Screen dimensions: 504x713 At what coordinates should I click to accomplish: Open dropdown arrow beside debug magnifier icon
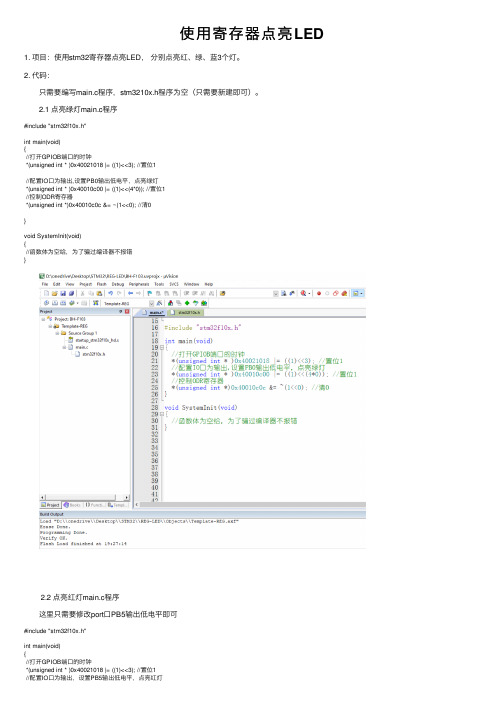tap(309, 294)
